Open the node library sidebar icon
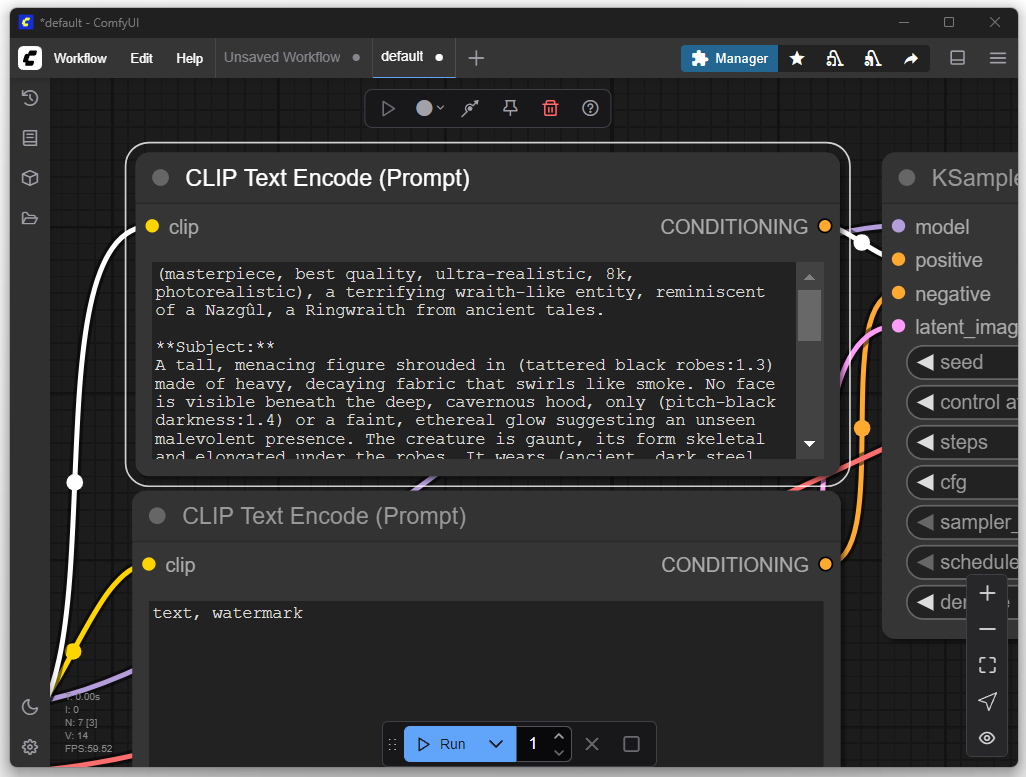The image size is (1026, 777). point(30,138)
